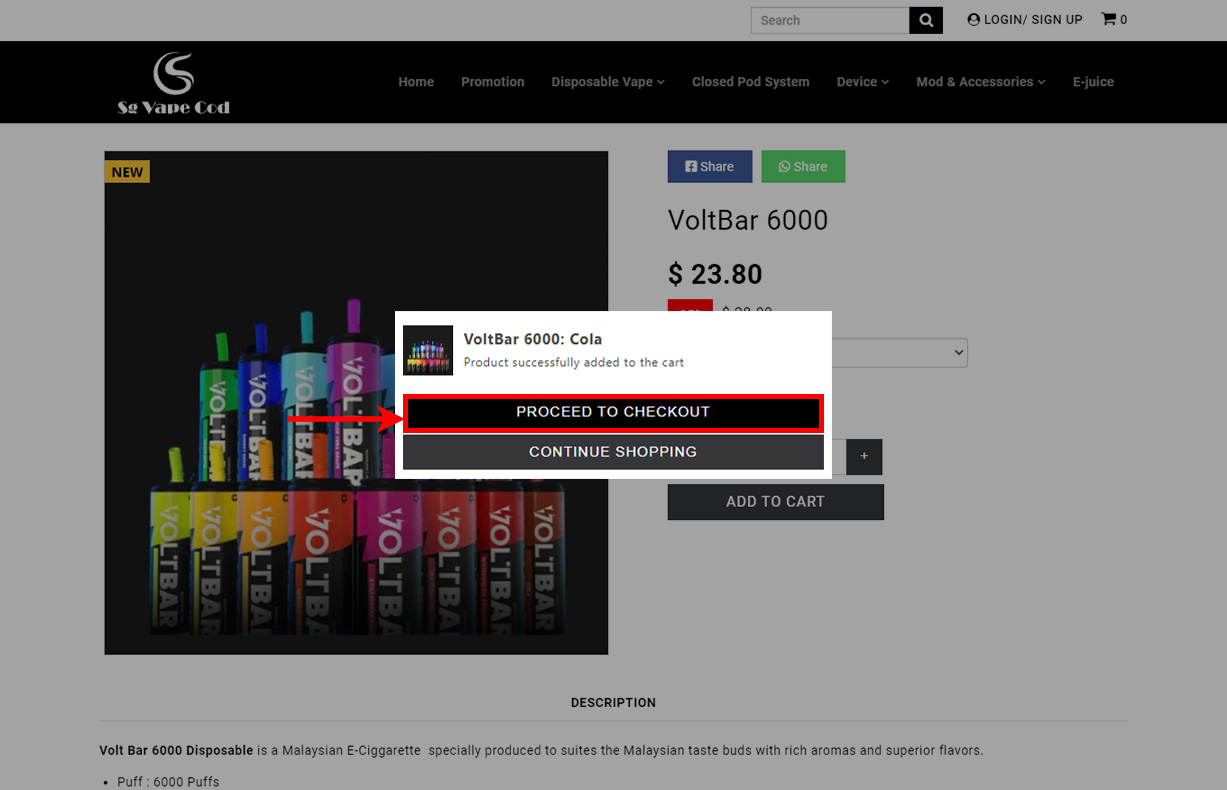Click the NEW badge on product image

pyautogui.click(x=127, y=172)
